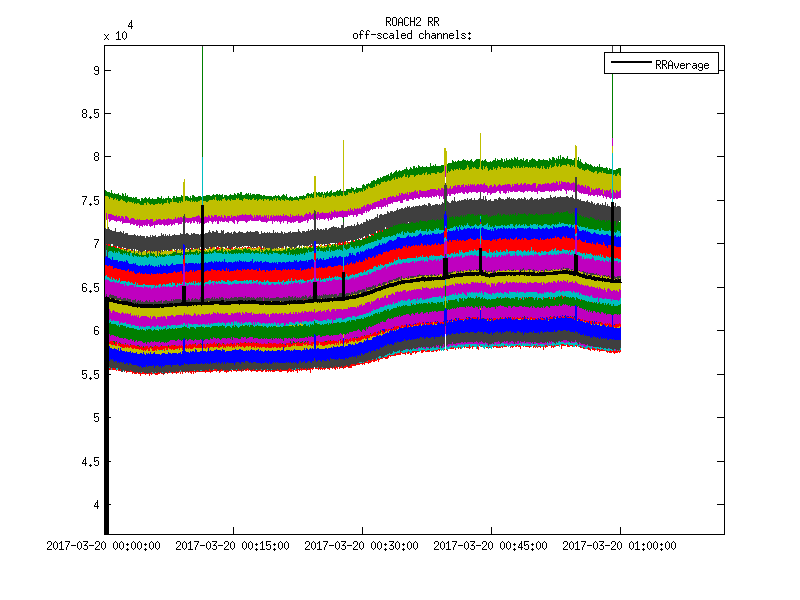The height and width of the screenshot is (600, 800).
Task: Click the RRAverage legend label
Action: point(682,63)
